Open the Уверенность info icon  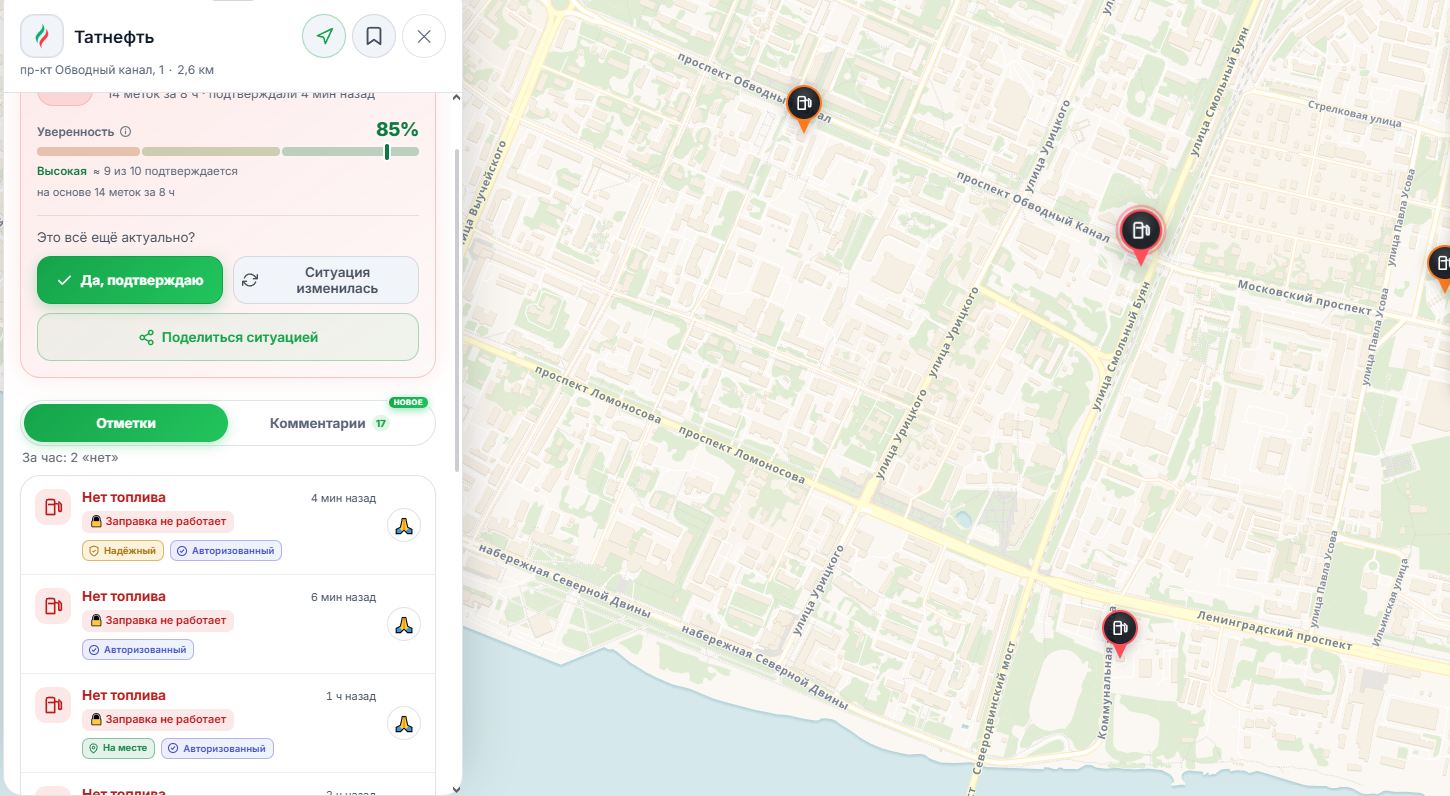coord(125,131)
